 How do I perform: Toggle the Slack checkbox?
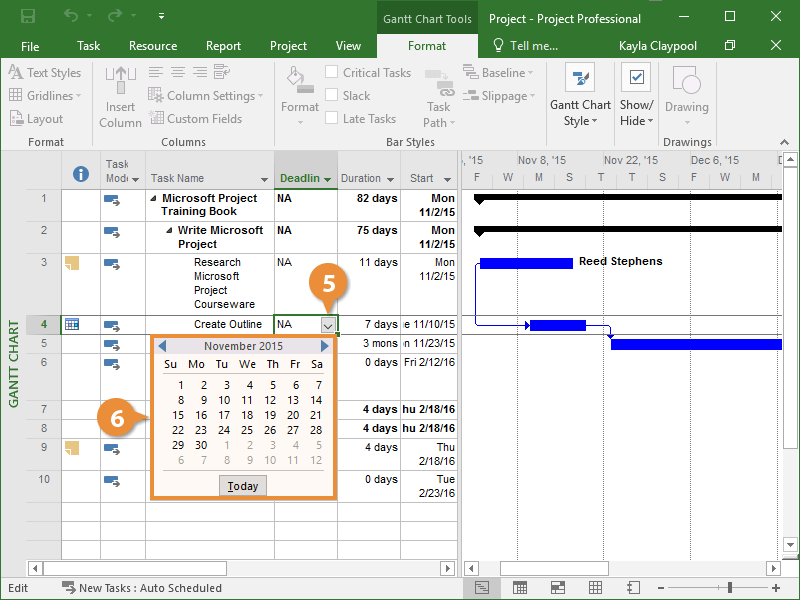coord(331,96)
